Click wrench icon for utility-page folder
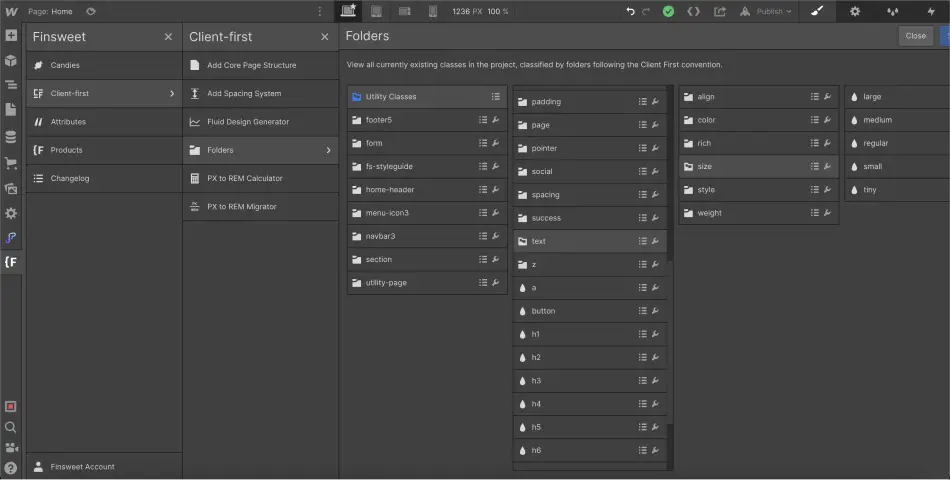The height and width of the screenshot is (480, 950). [496, 282]
